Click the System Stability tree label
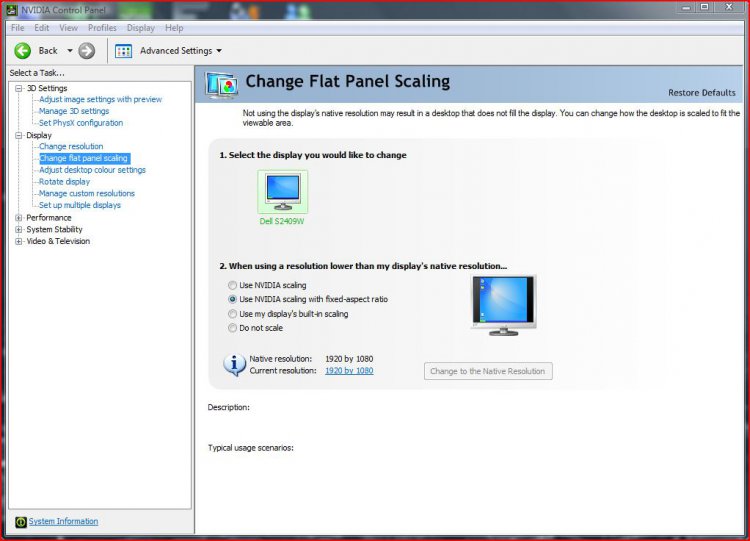This screenshot has height=541, width=750. click(55, 230)
